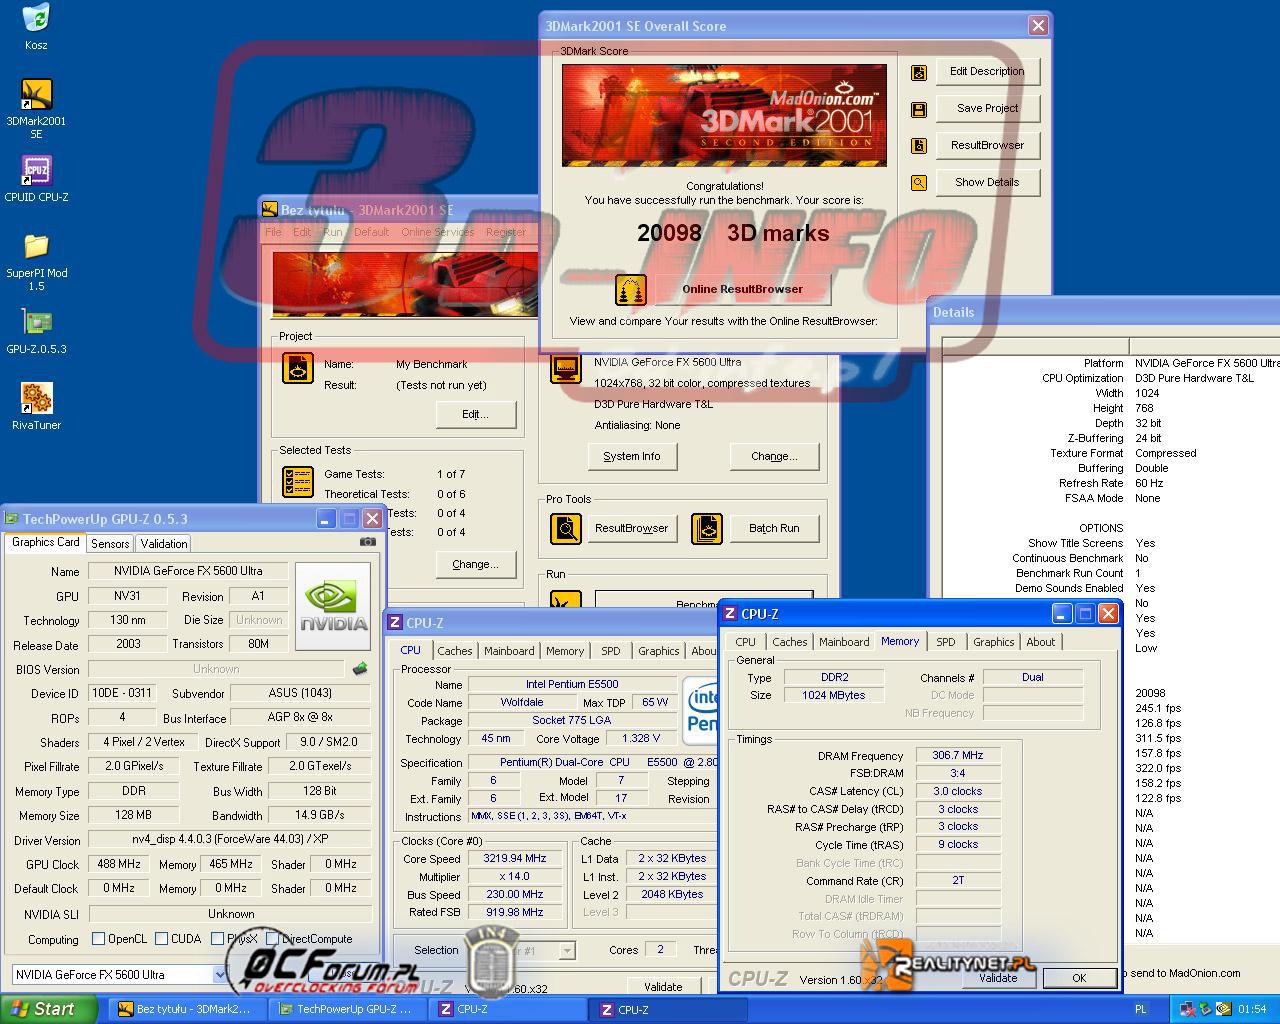Click the Core Speed 3219.94 MHz value

tap(515, 859)
